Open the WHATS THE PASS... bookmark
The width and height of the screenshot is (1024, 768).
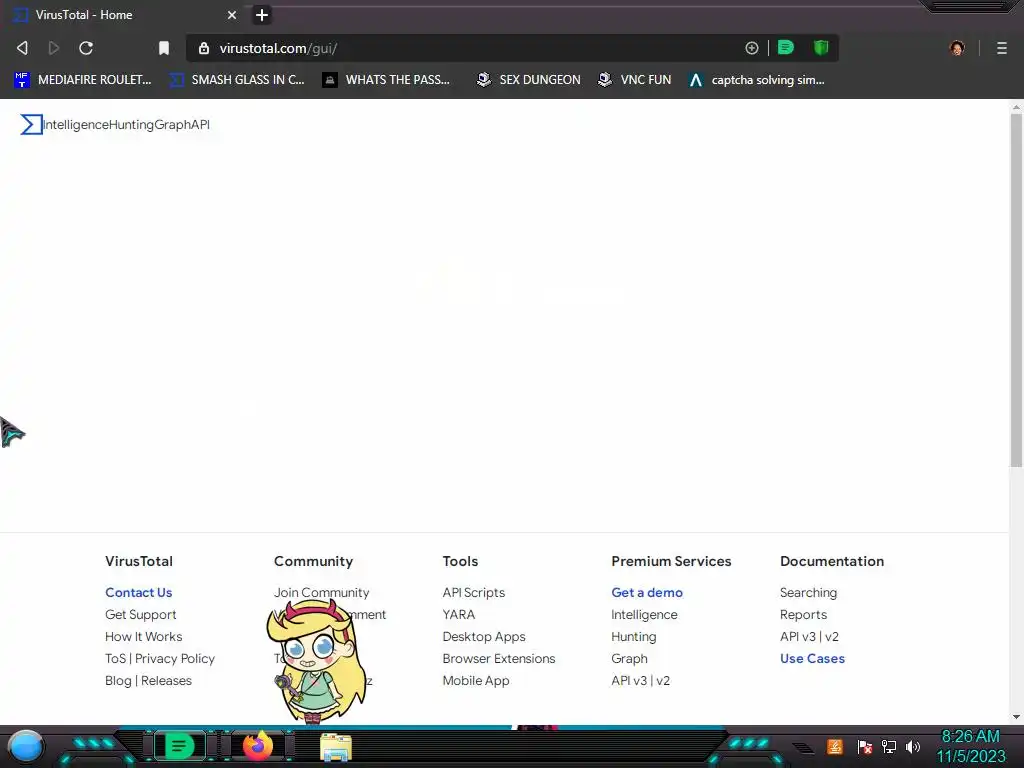pyautogui.click(x=387, y=80)
